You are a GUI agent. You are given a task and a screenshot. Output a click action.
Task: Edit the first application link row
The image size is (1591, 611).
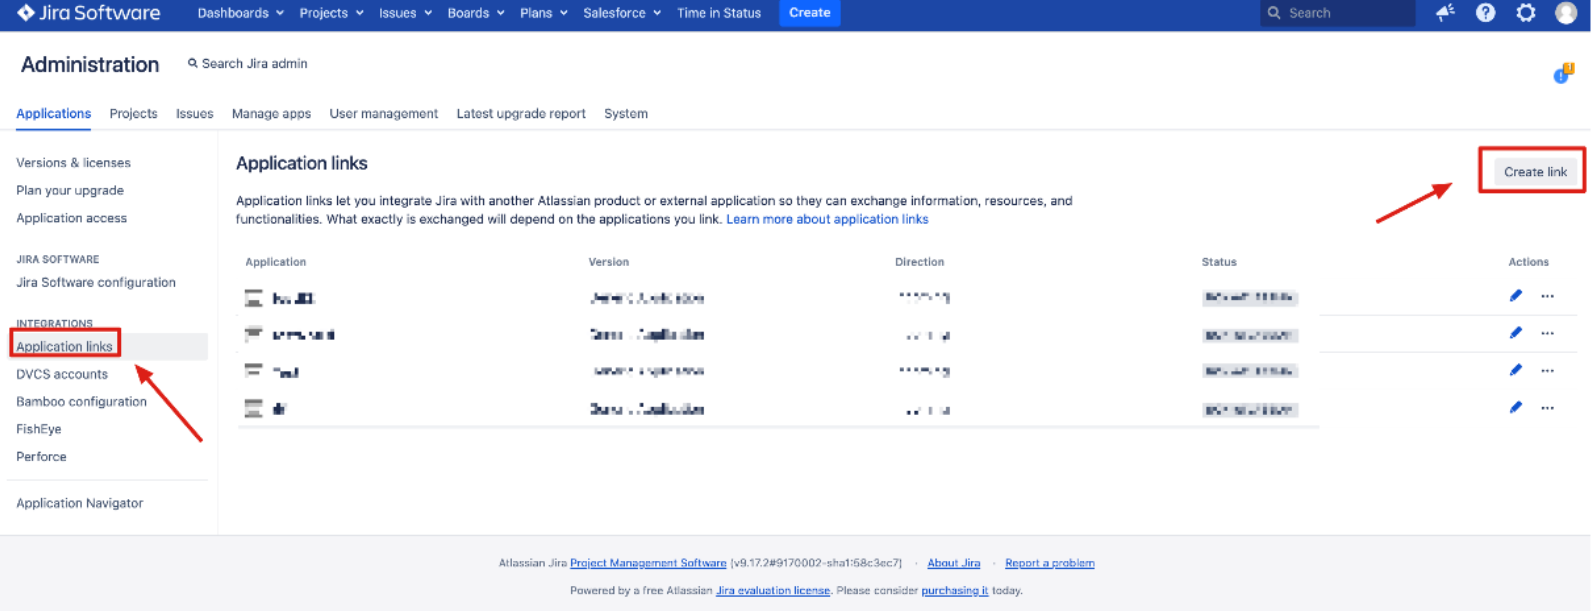click(x=1515, y=296)
